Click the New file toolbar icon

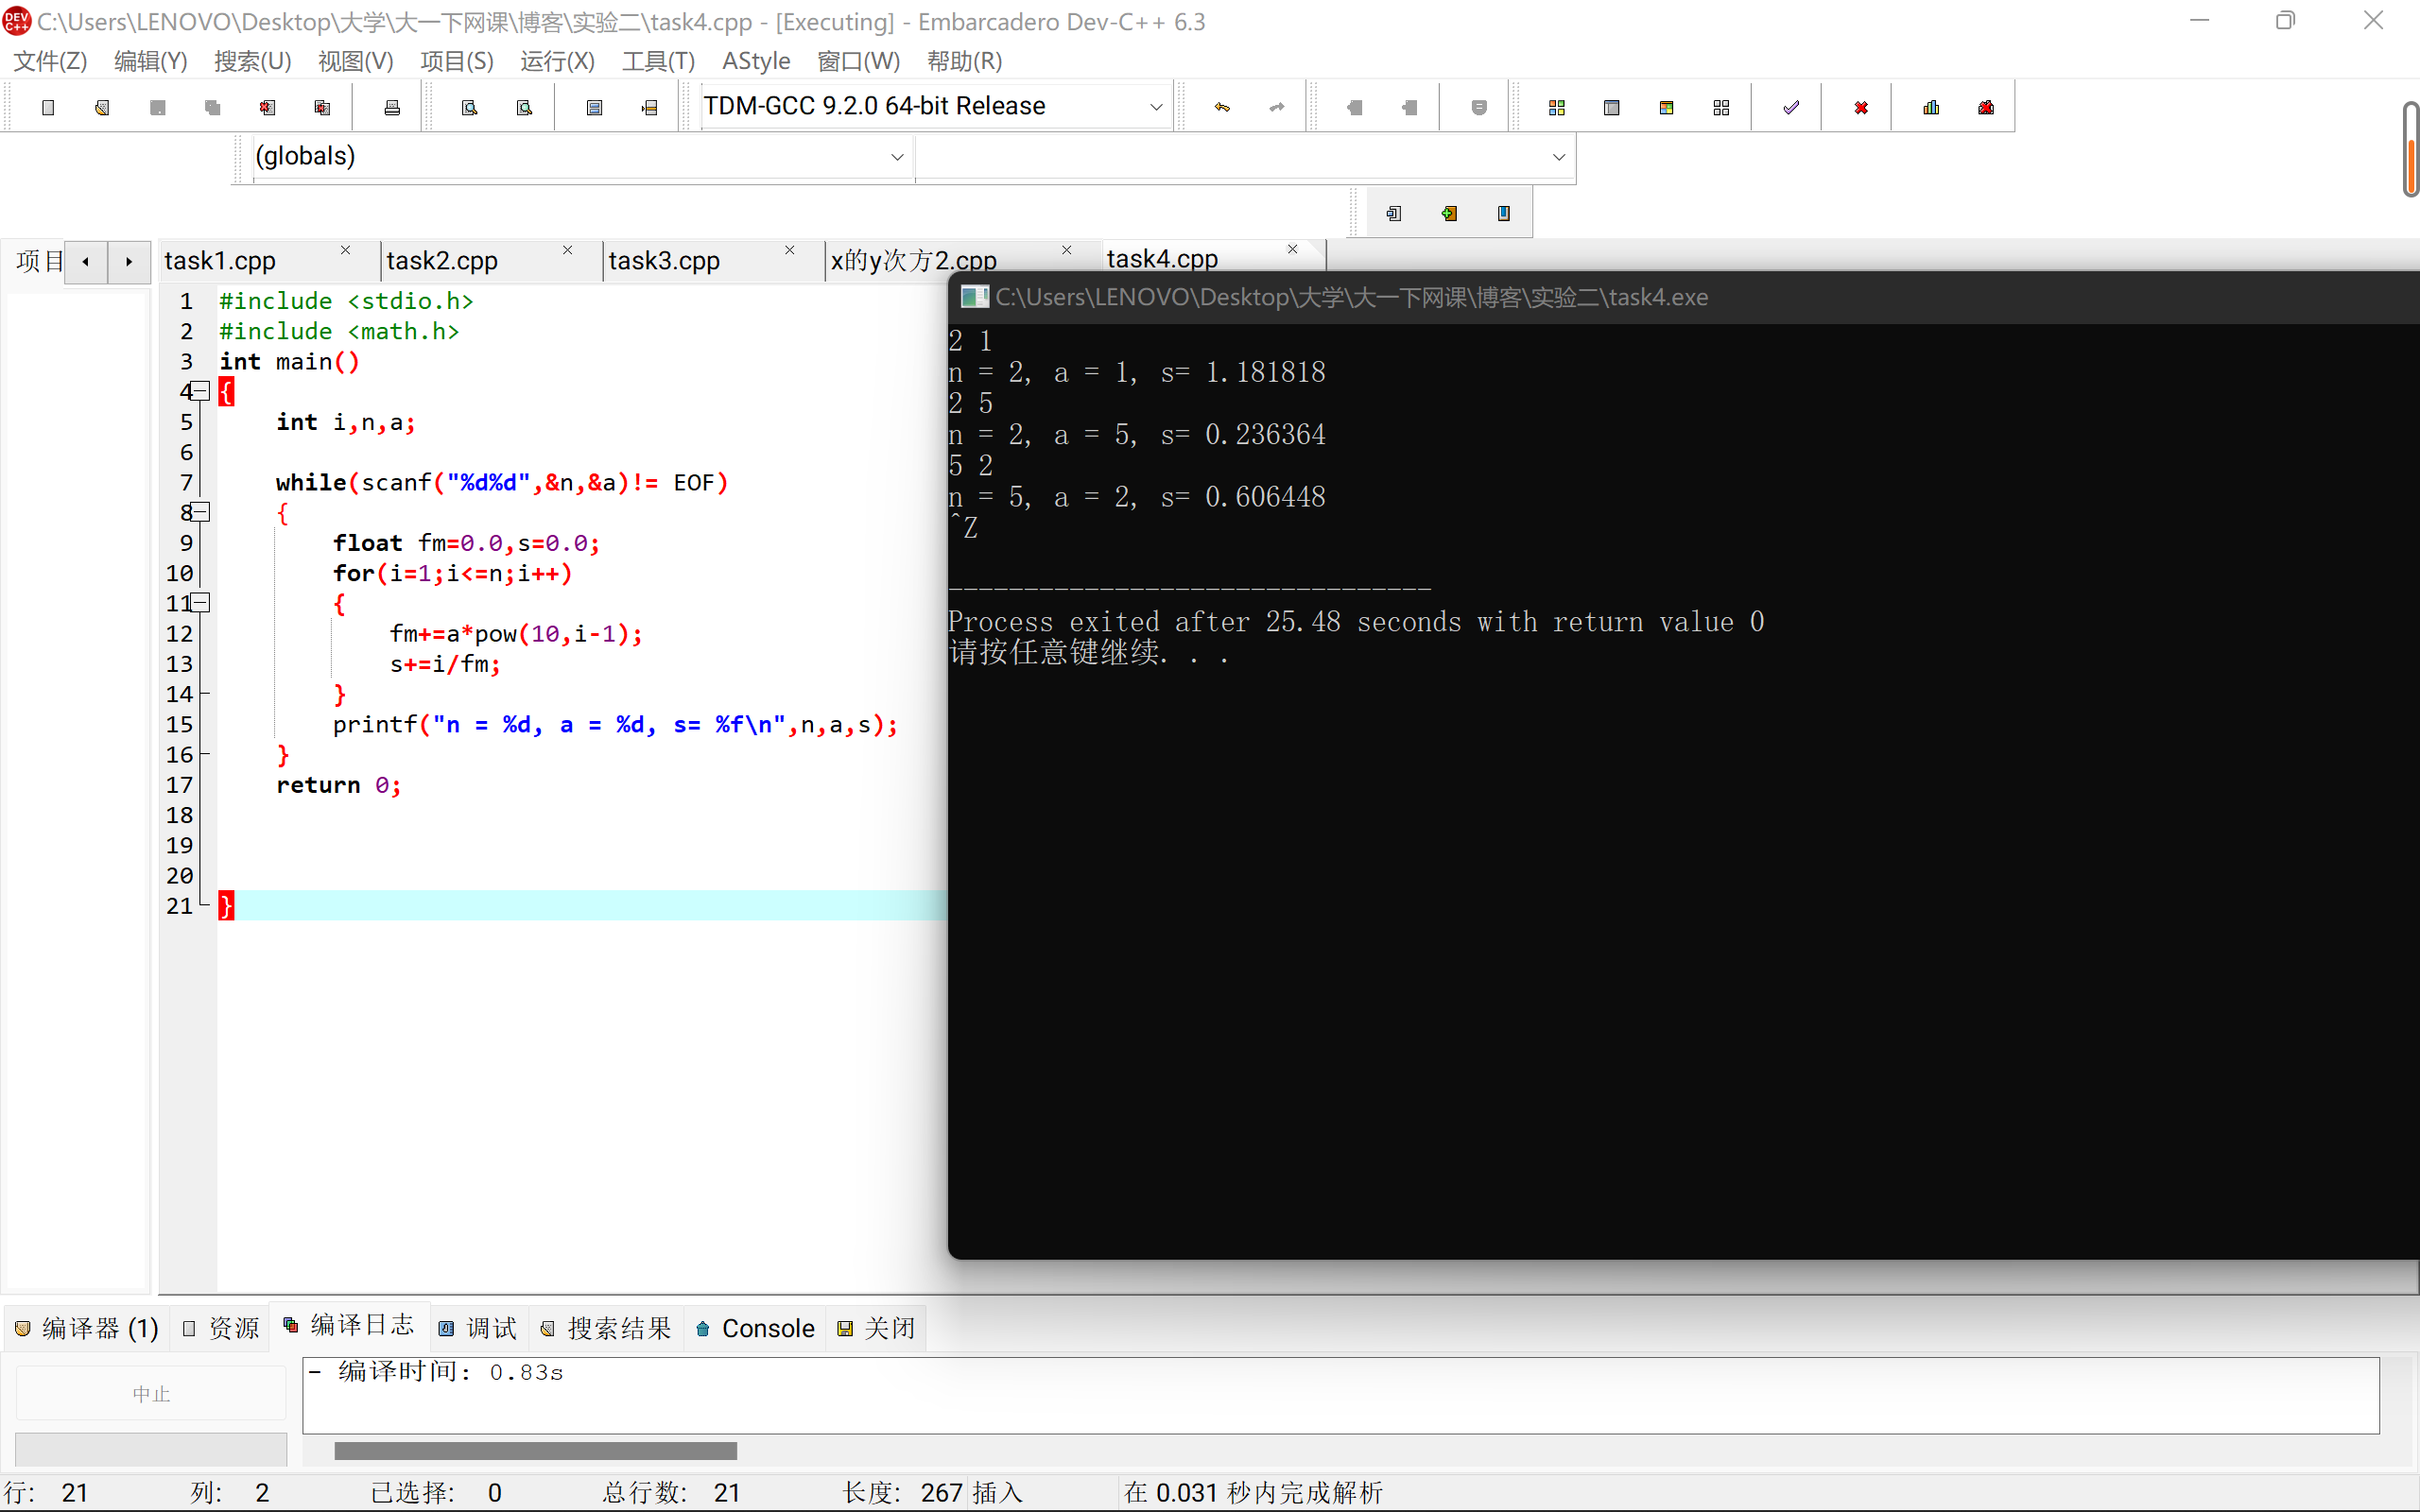tap(48, 107)
